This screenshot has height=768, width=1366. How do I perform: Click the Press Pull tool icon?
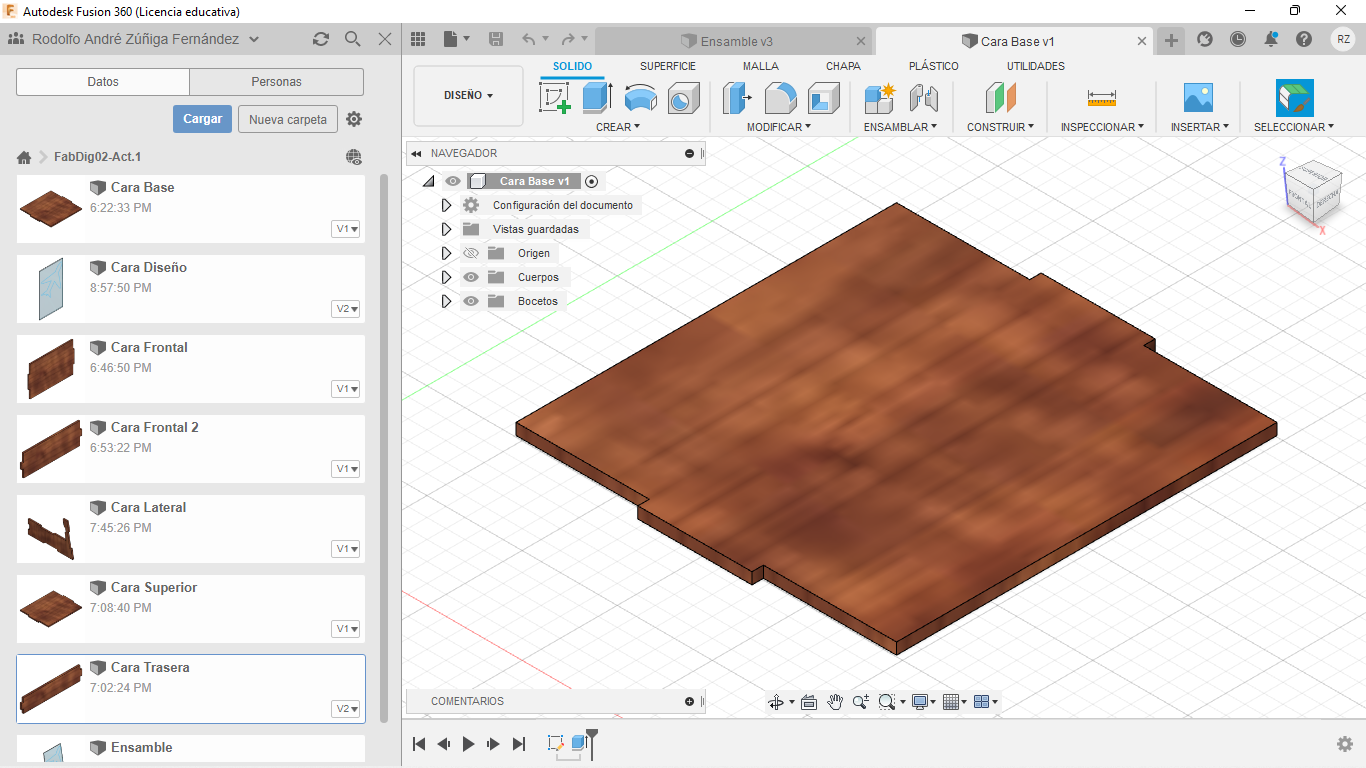(x=737, y=98)
